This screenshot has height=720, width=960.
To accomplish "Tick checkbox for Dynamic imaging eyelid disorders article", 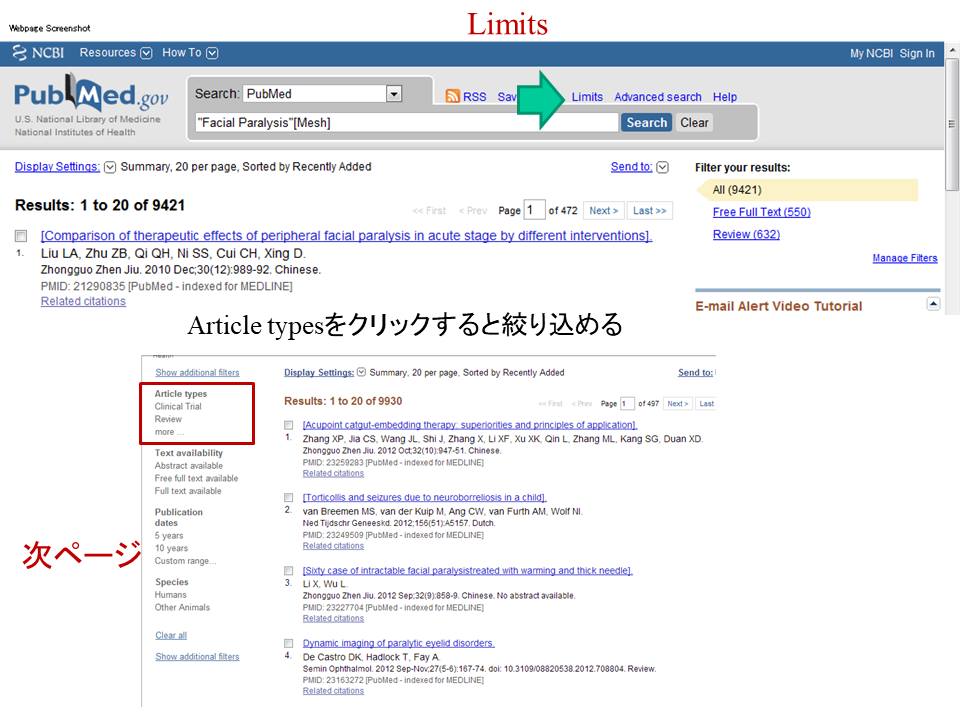I will [x=288, y=643].
